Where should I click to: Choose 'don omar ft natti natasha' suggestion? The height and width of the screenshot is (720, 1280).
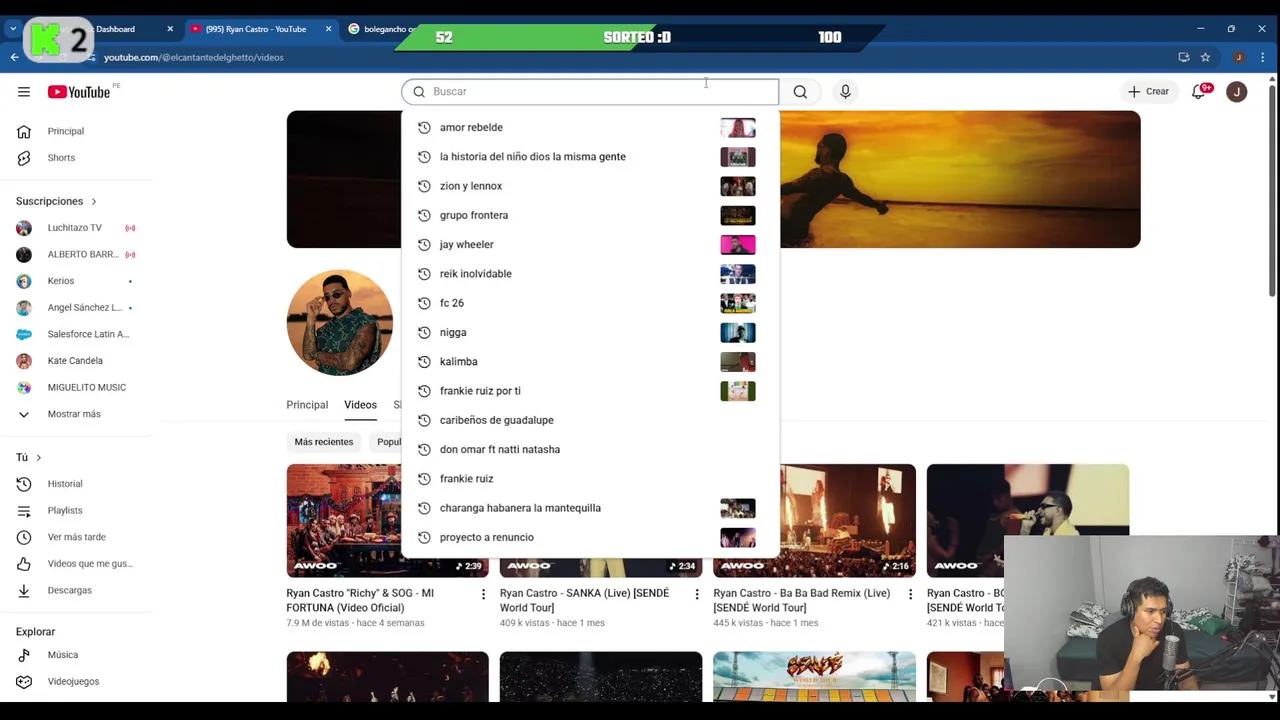(590, 449)
